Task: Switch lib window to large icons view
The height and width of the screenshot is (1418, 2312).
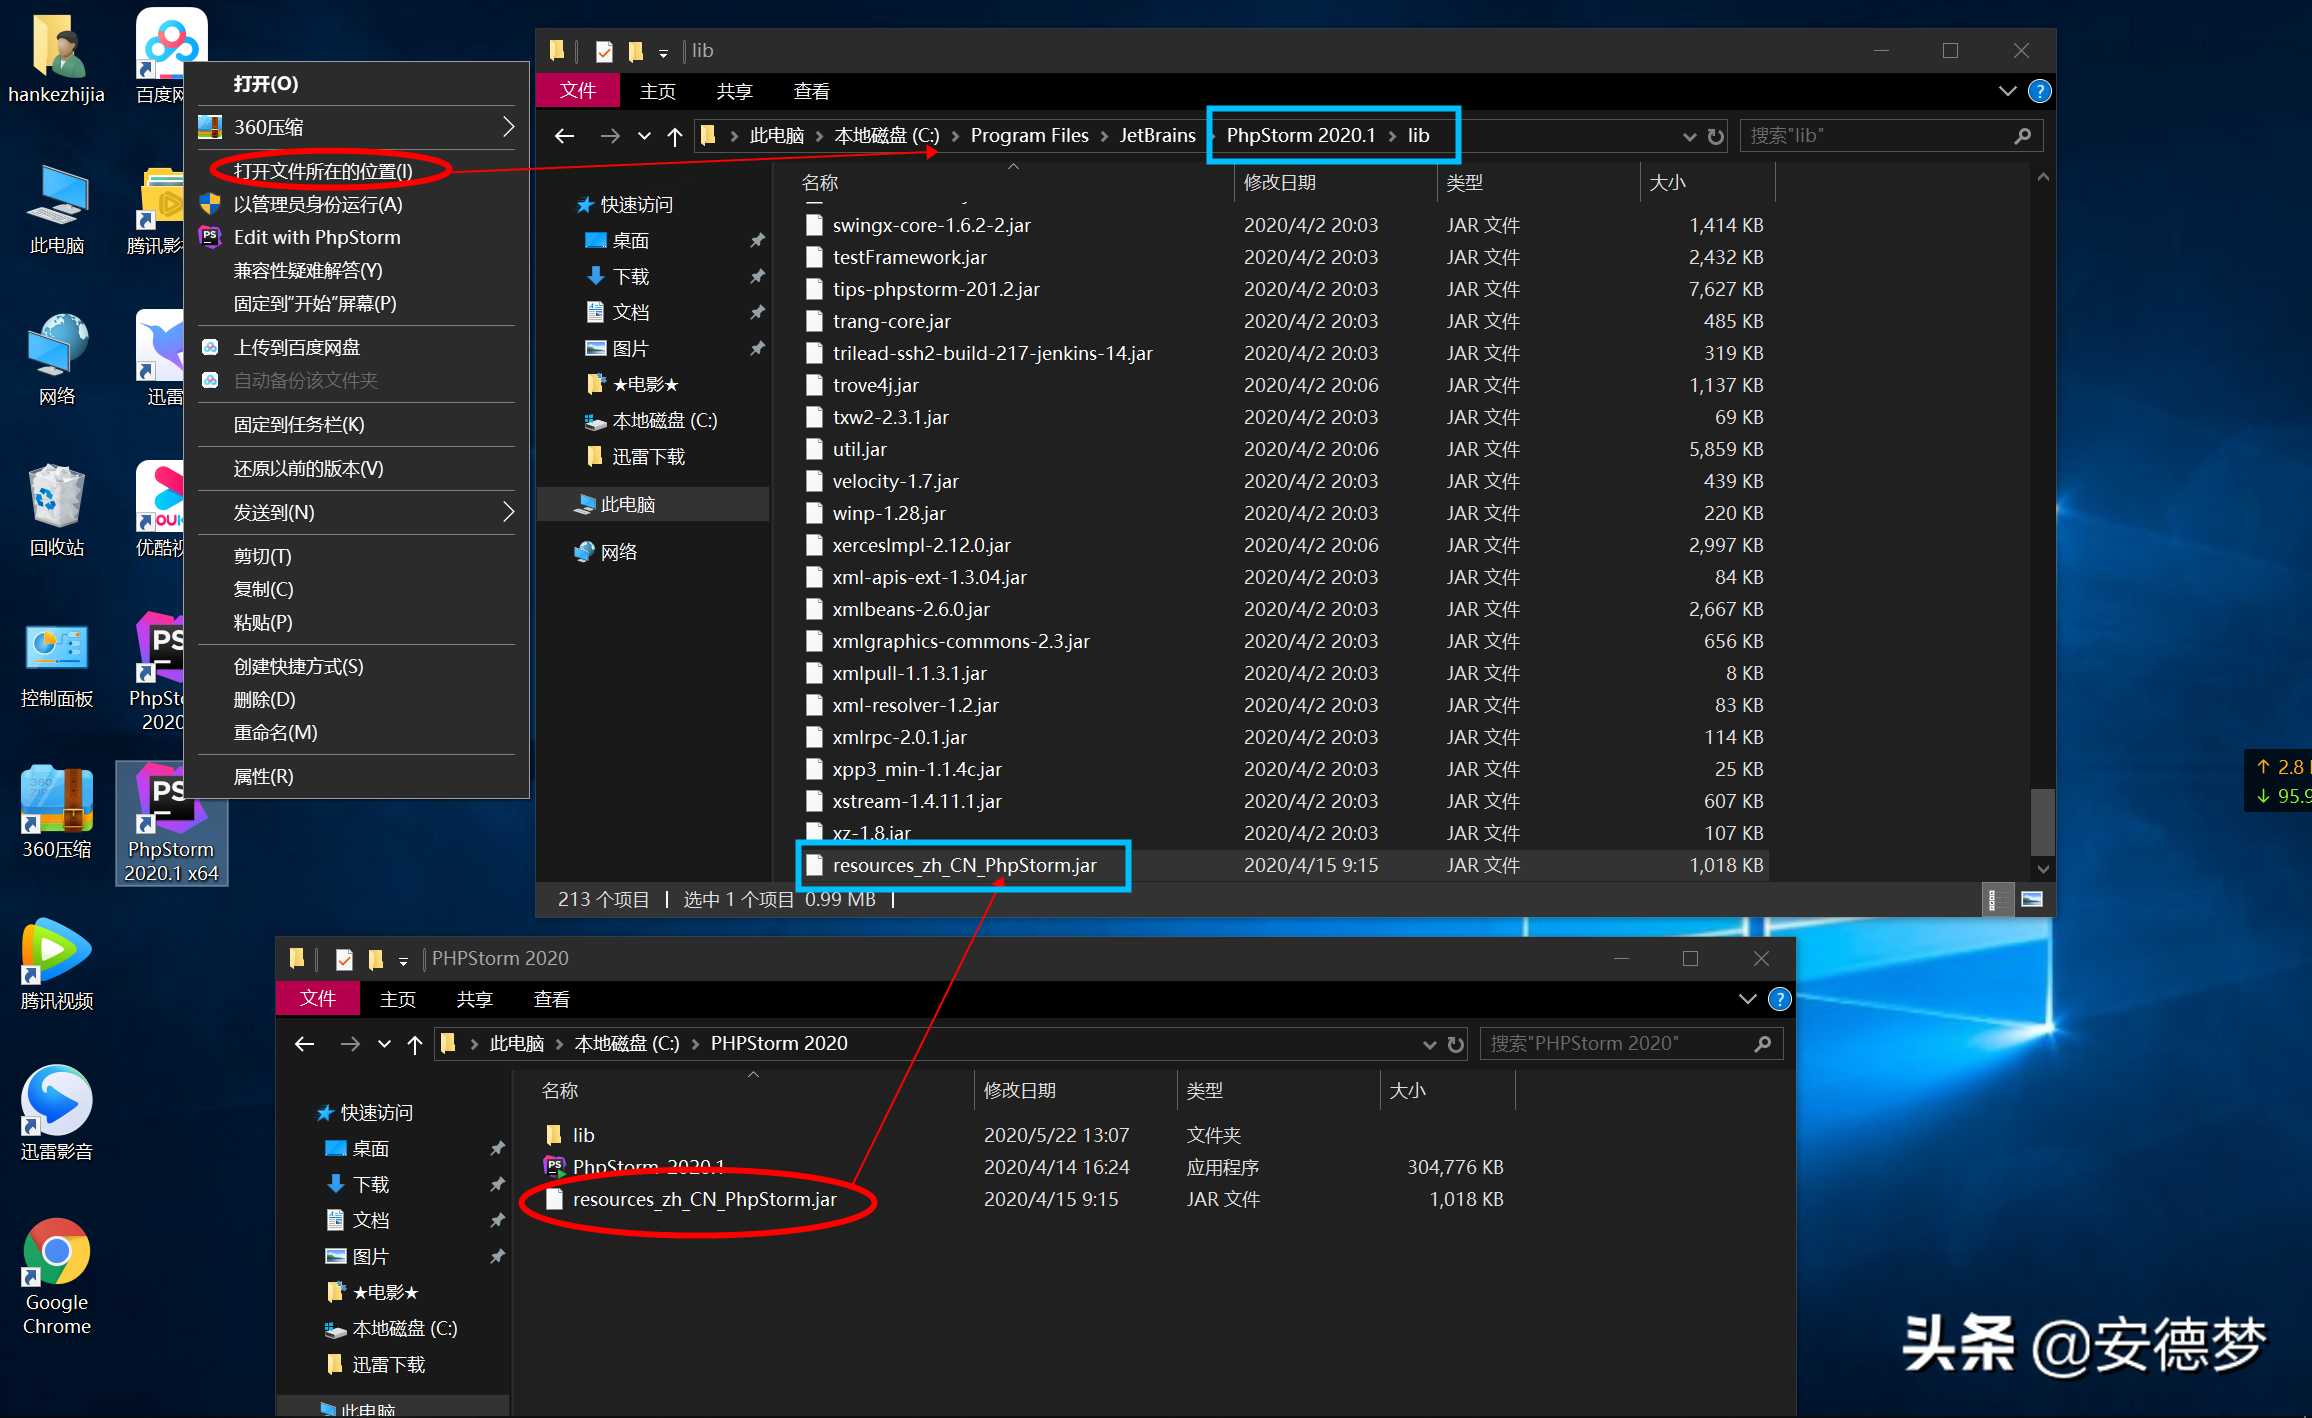Action: (2031, 899)
